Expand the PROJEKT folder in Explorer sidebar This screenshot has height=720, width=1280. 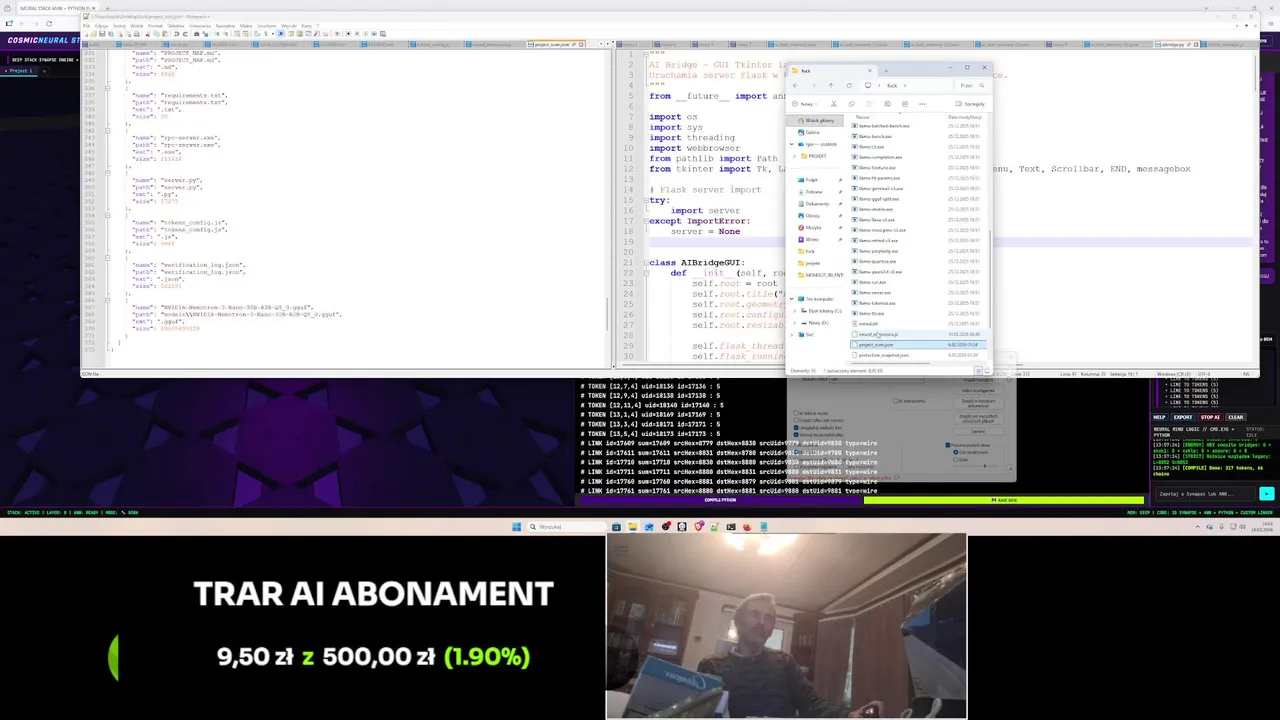point(794,156)
